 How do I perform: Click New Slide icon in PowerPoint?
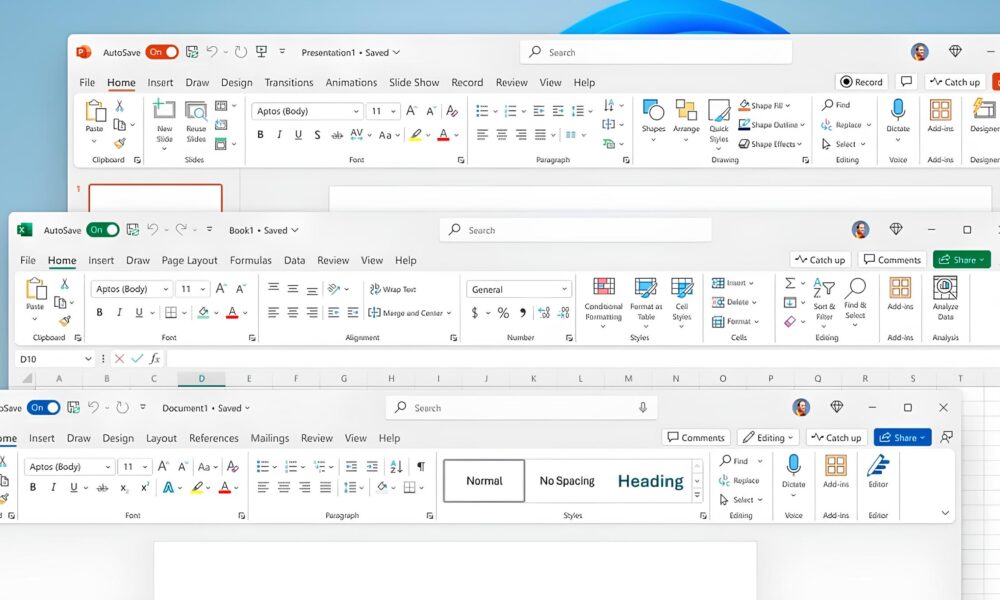pos(164,110)
